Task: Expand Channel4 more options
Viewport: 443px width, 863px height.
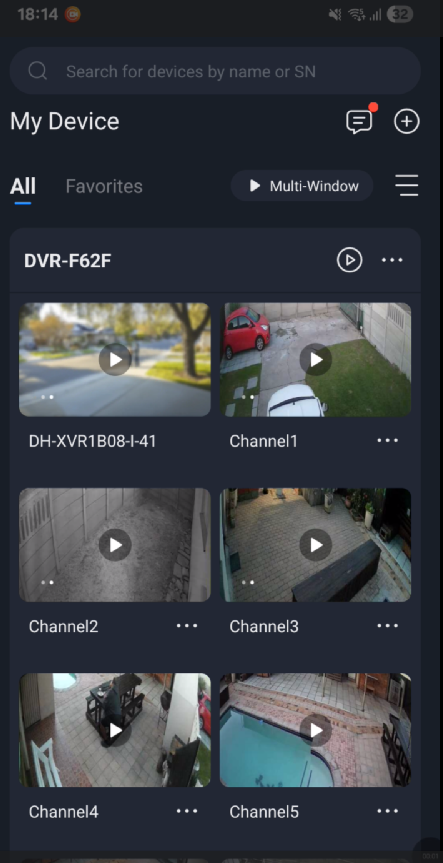Action: coord(187,811)
